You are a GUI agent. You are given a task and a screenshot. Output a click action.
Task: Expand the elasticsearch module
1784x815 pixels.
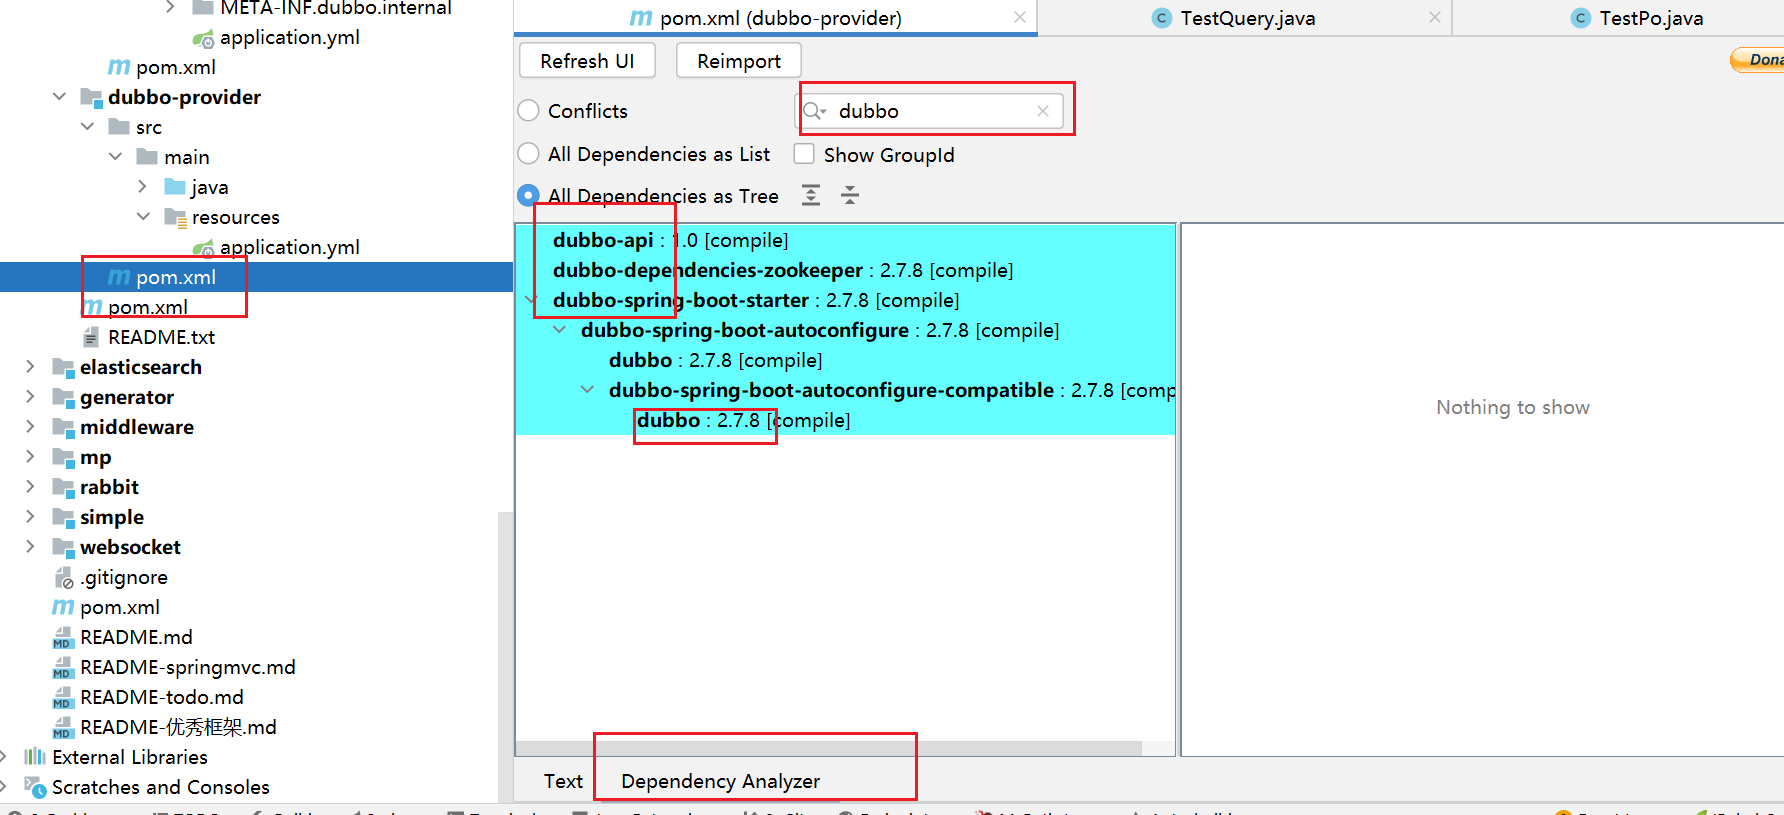click(x=30, y=367)
